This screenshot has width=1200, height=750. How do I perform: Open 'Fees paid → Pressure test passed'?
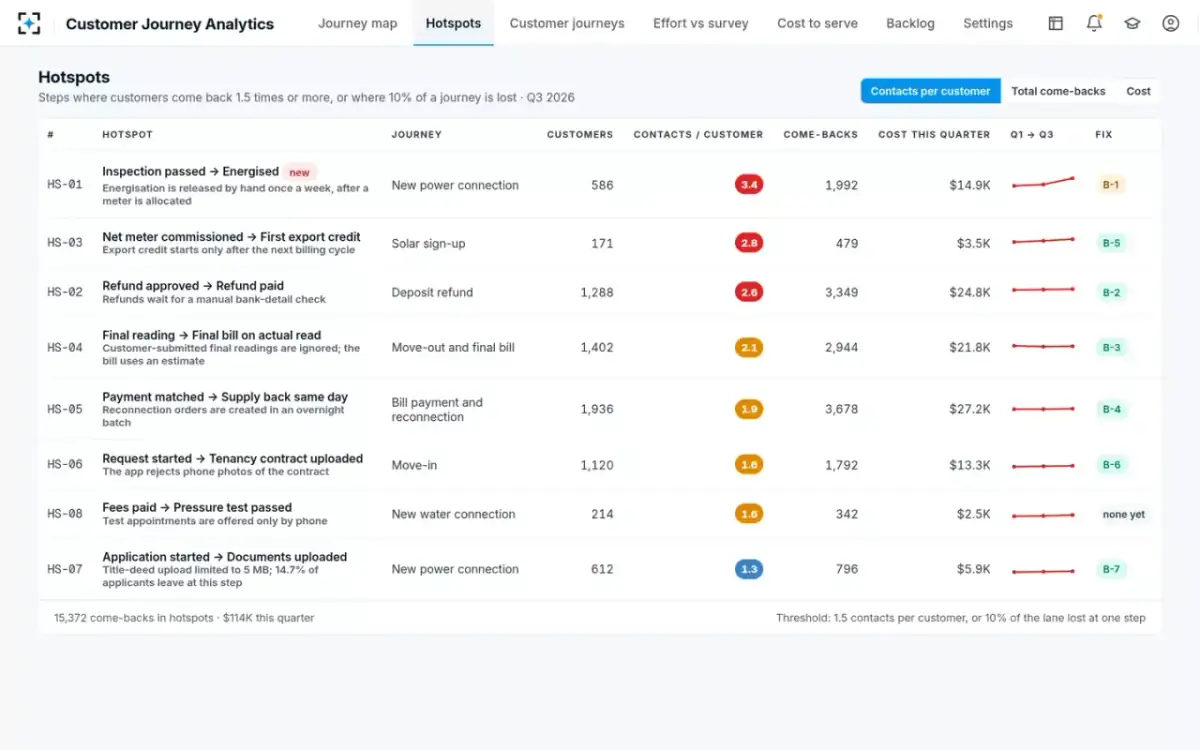point(197,508)
